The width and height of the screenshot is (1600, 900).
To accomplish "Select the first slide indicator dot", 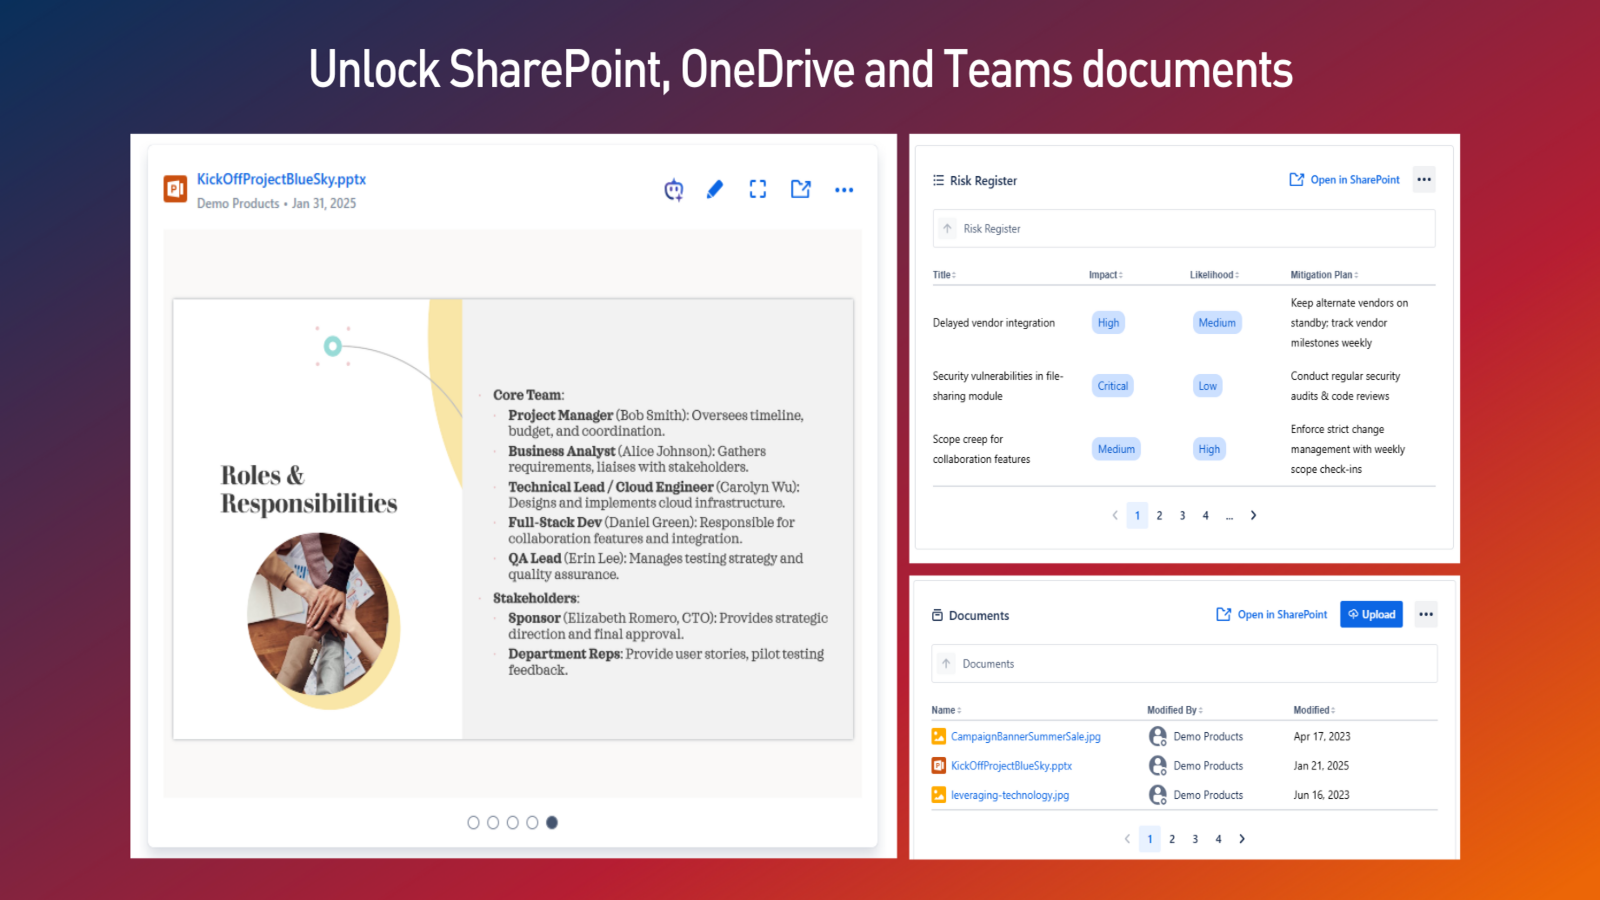I will click(x=474, y=823).
